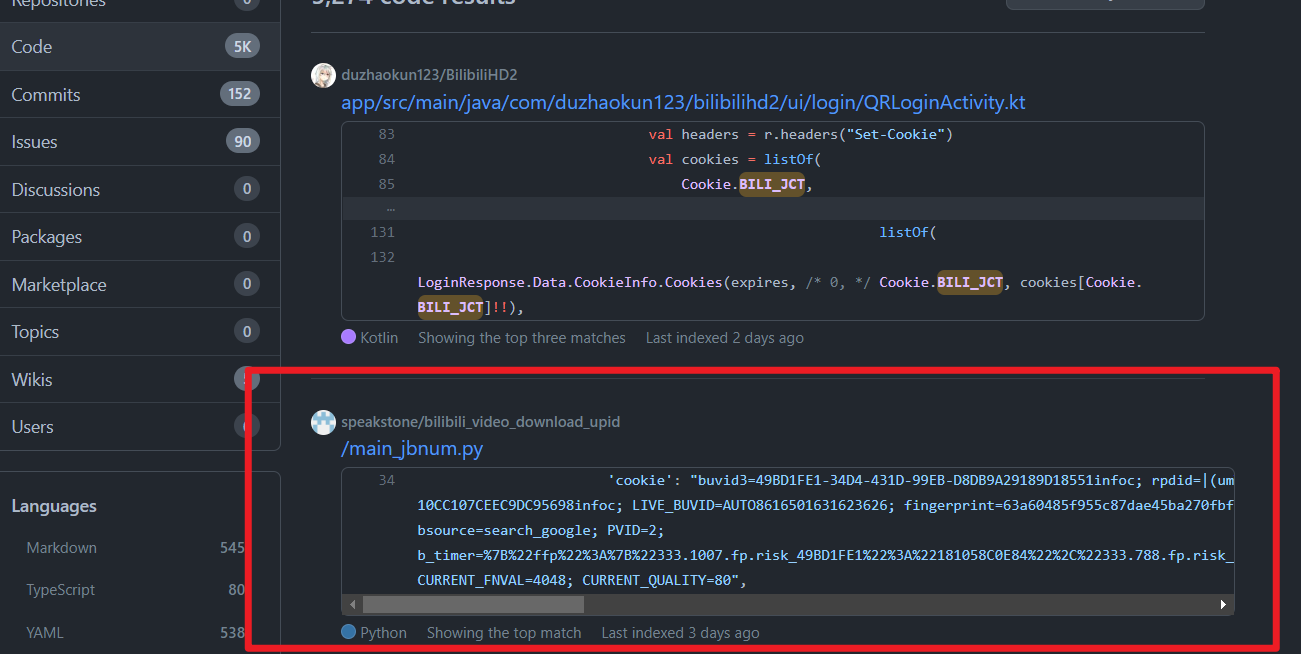1301x654 pixels.
Task: Open the Code search filter
Action: (x=140, y=47)
